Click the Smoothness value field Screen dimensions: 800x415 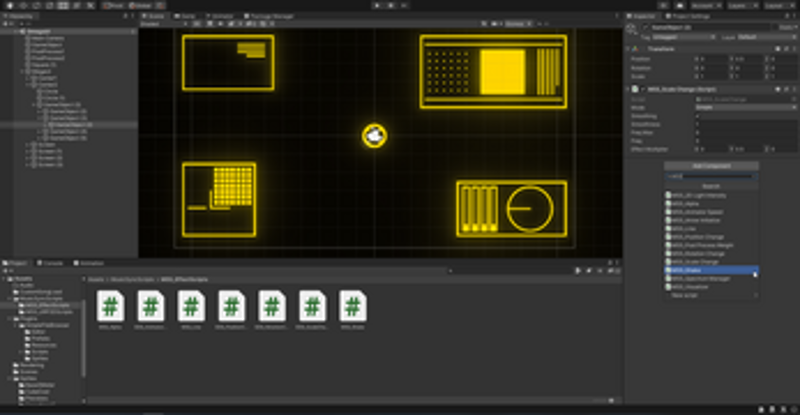(746, 124)
